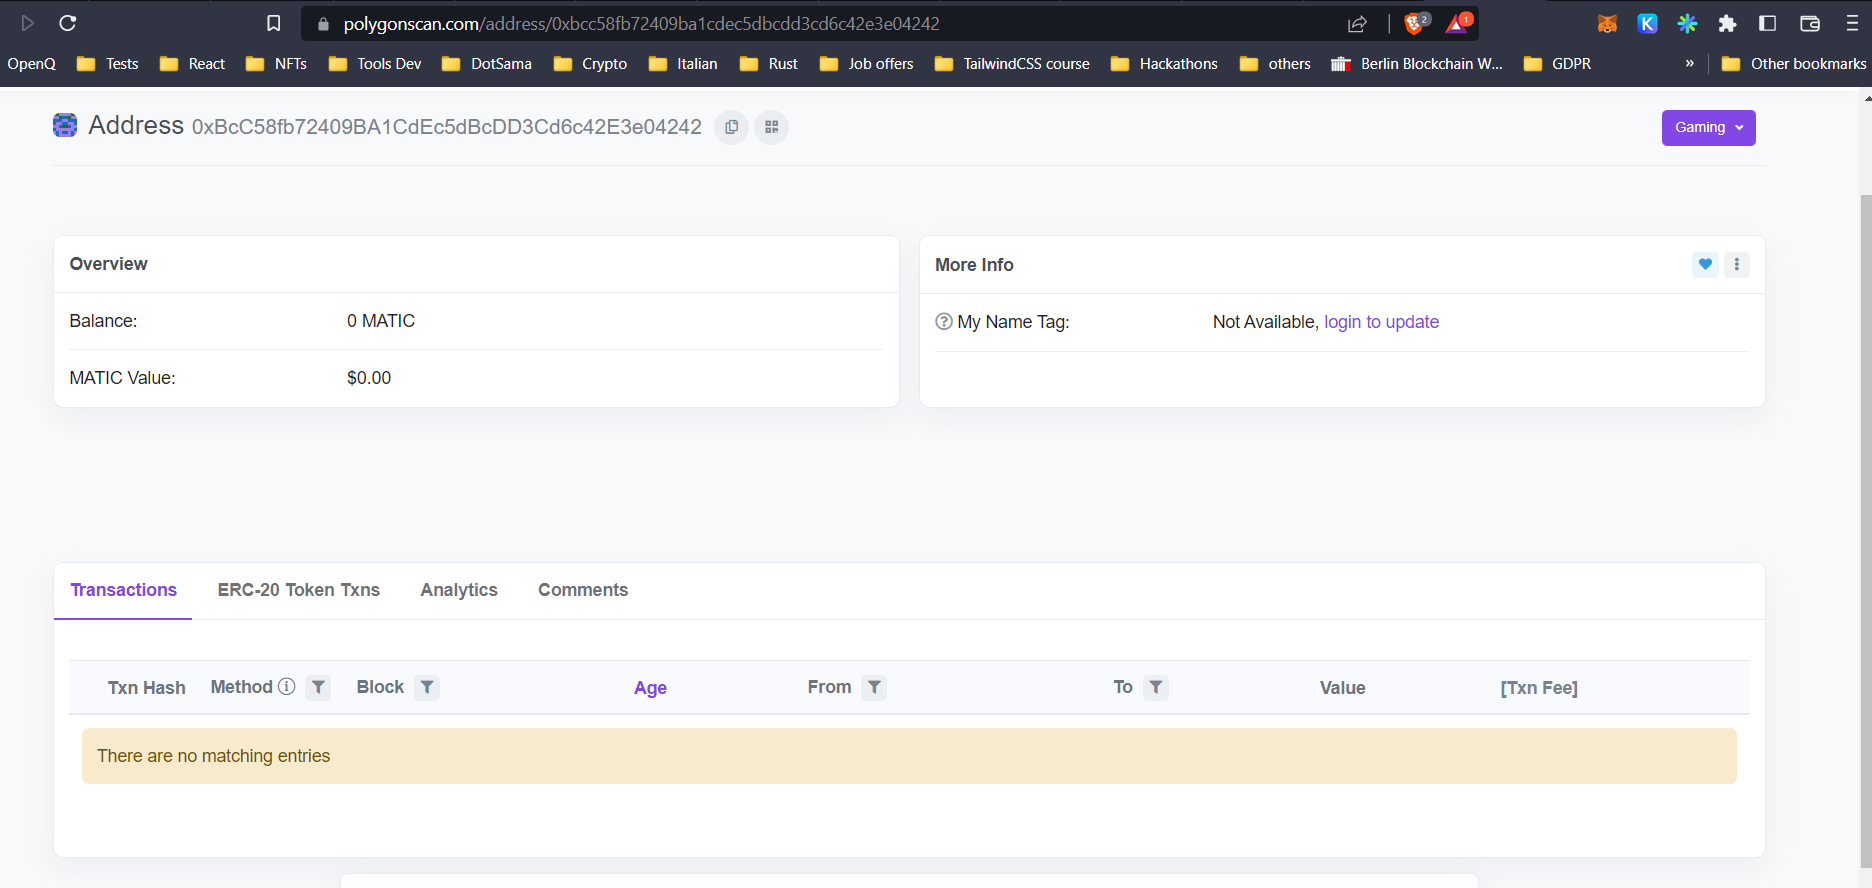Toggle the browser sidebar panel icon
Viewport: 1872px width, 888px height.
coord(1767,23)
